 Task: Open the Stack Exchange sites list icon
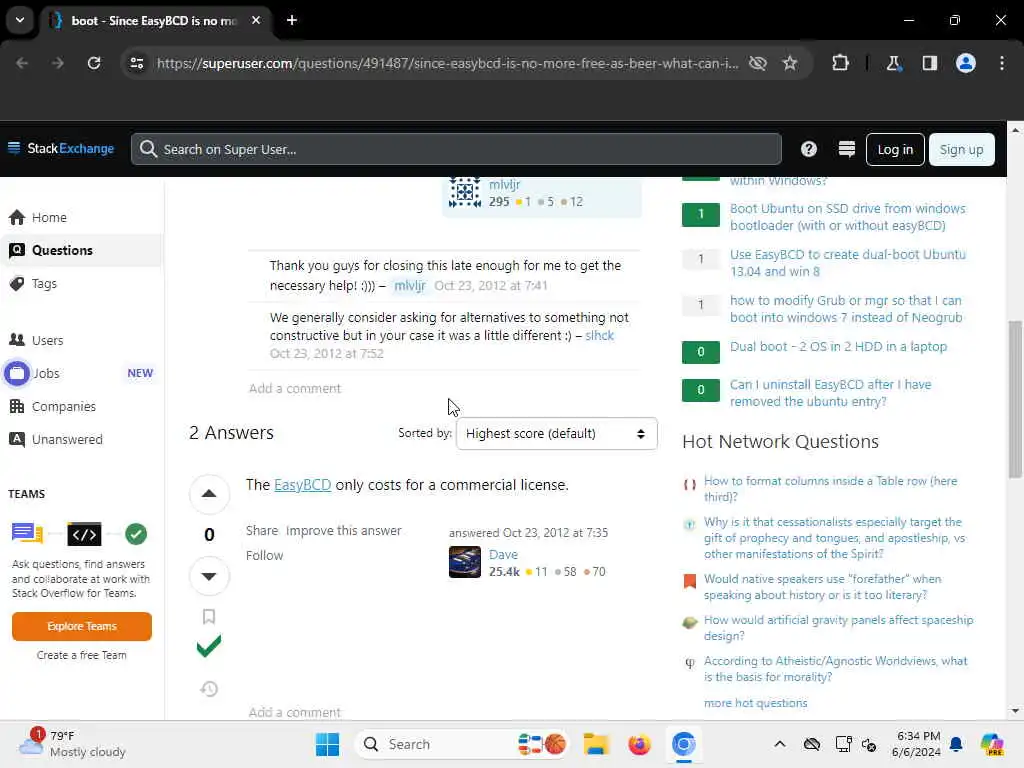[x=846, y=150]
